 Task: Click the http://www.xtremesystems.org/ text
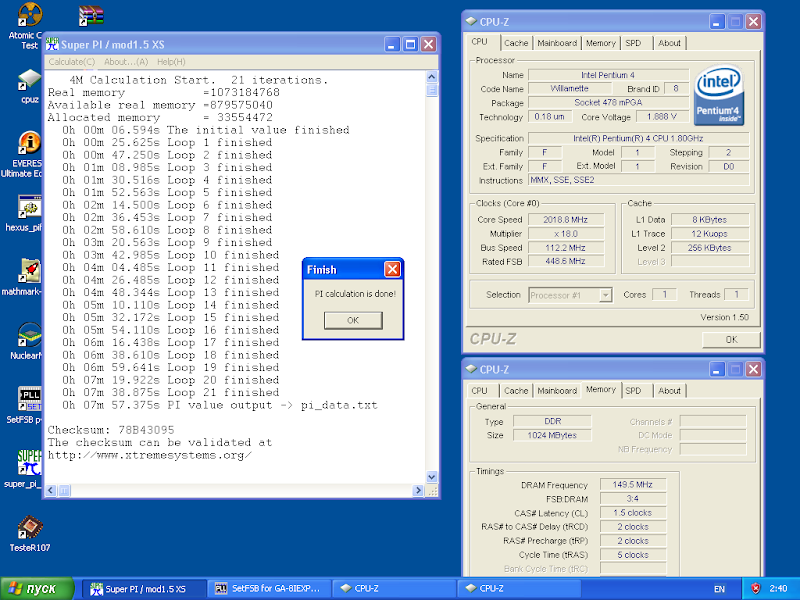149,455
